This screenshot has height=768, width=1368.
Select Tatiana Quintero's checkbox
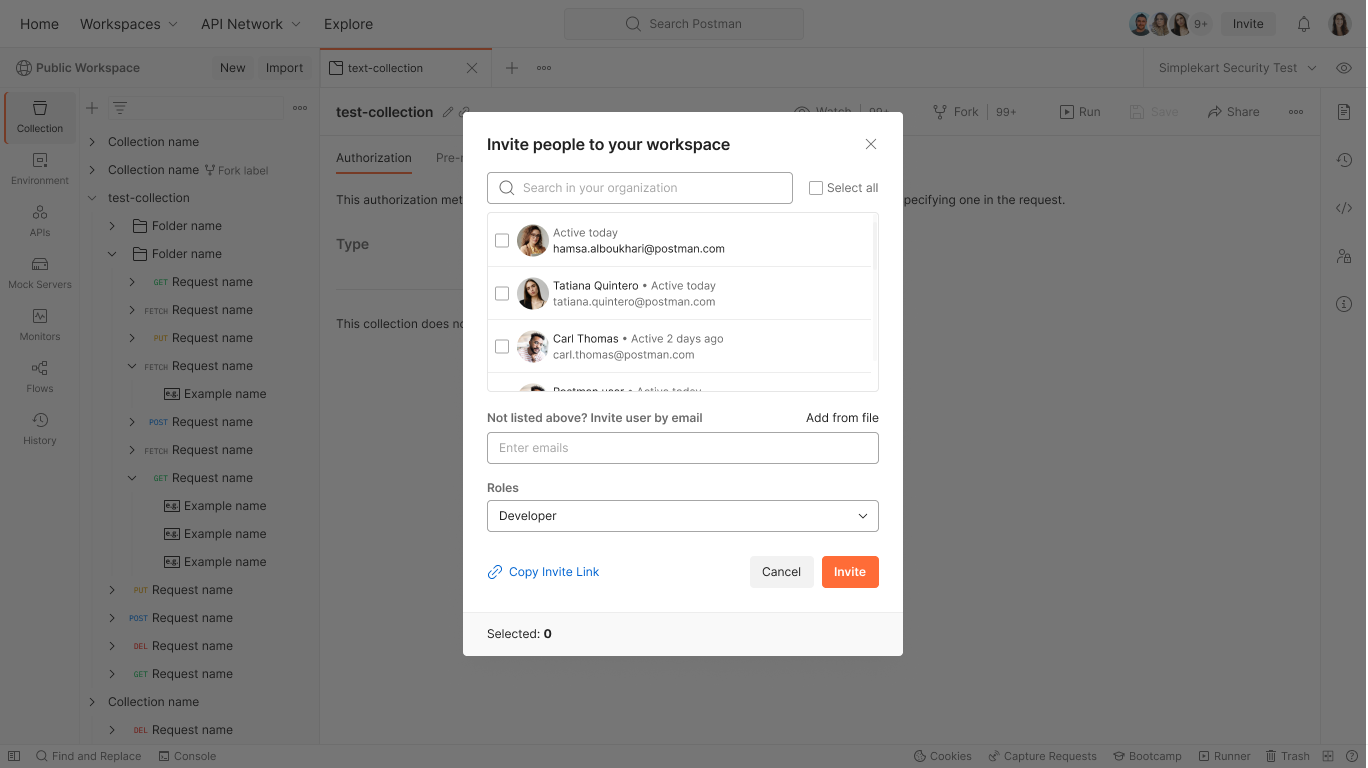502,294
